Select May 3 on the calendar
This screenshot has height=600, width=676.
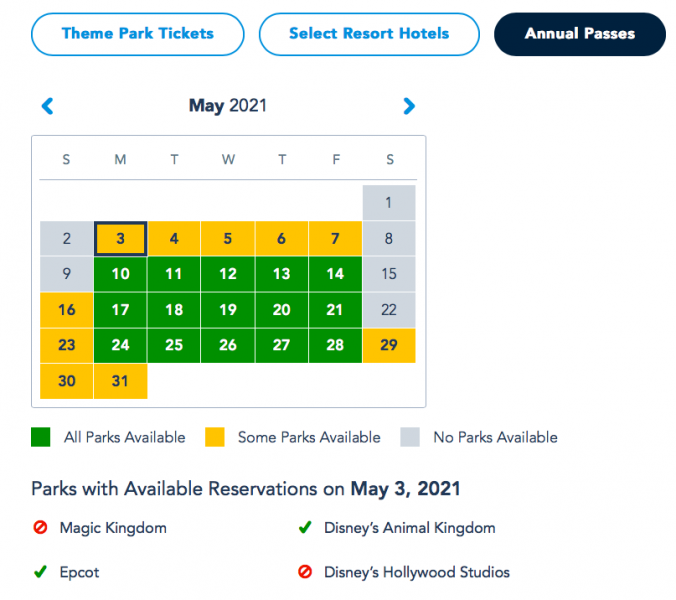click(120, 239)
